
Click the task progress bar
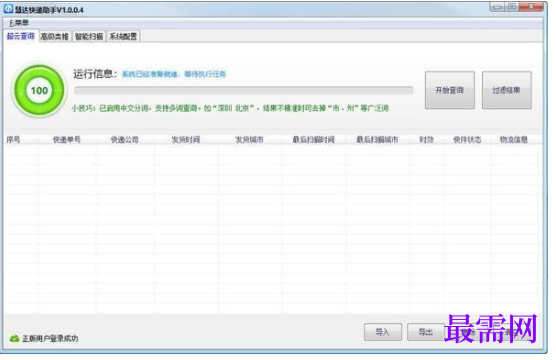coord(244,90)
